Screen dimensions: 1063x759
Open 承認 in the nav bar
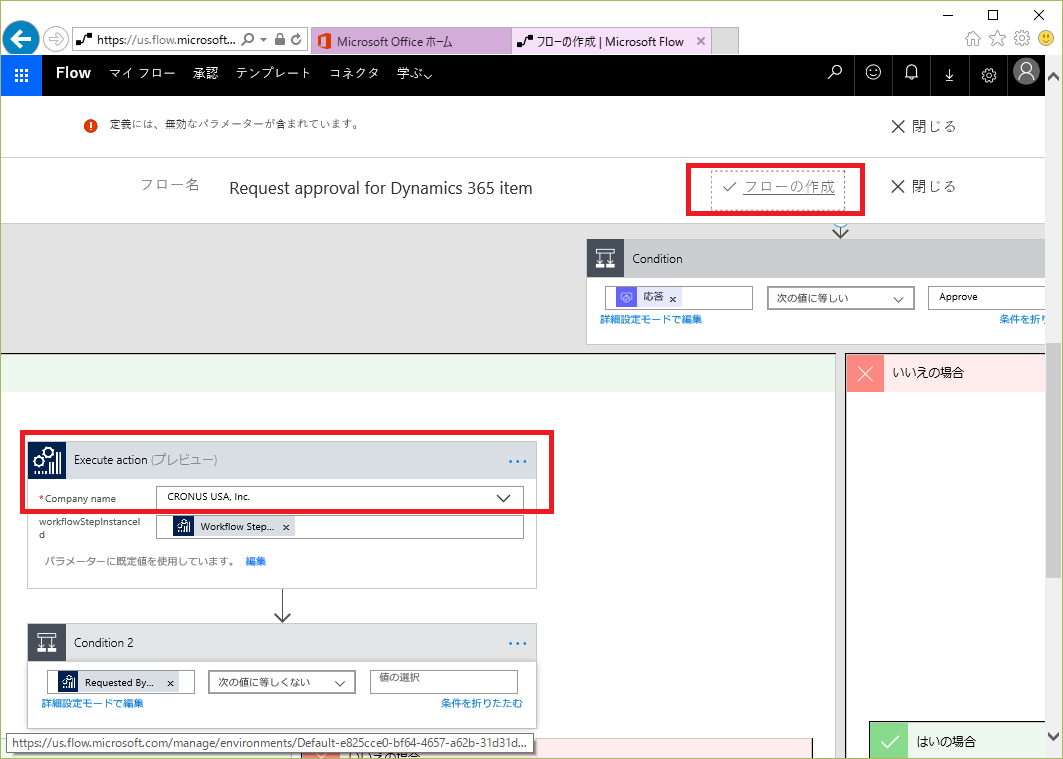click(x=205, y=73)
